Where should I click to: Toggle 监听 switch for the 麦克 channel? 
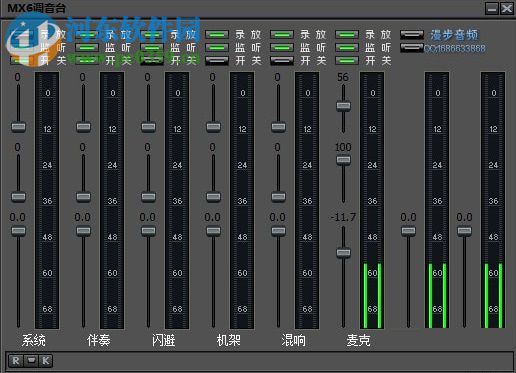[x=347, y=48]
